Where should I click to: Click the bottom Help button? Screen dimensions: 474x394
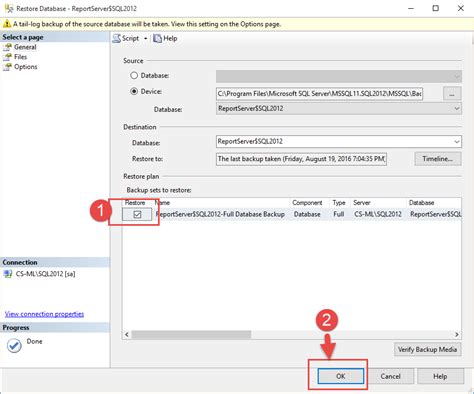click(x=440, y=376)
